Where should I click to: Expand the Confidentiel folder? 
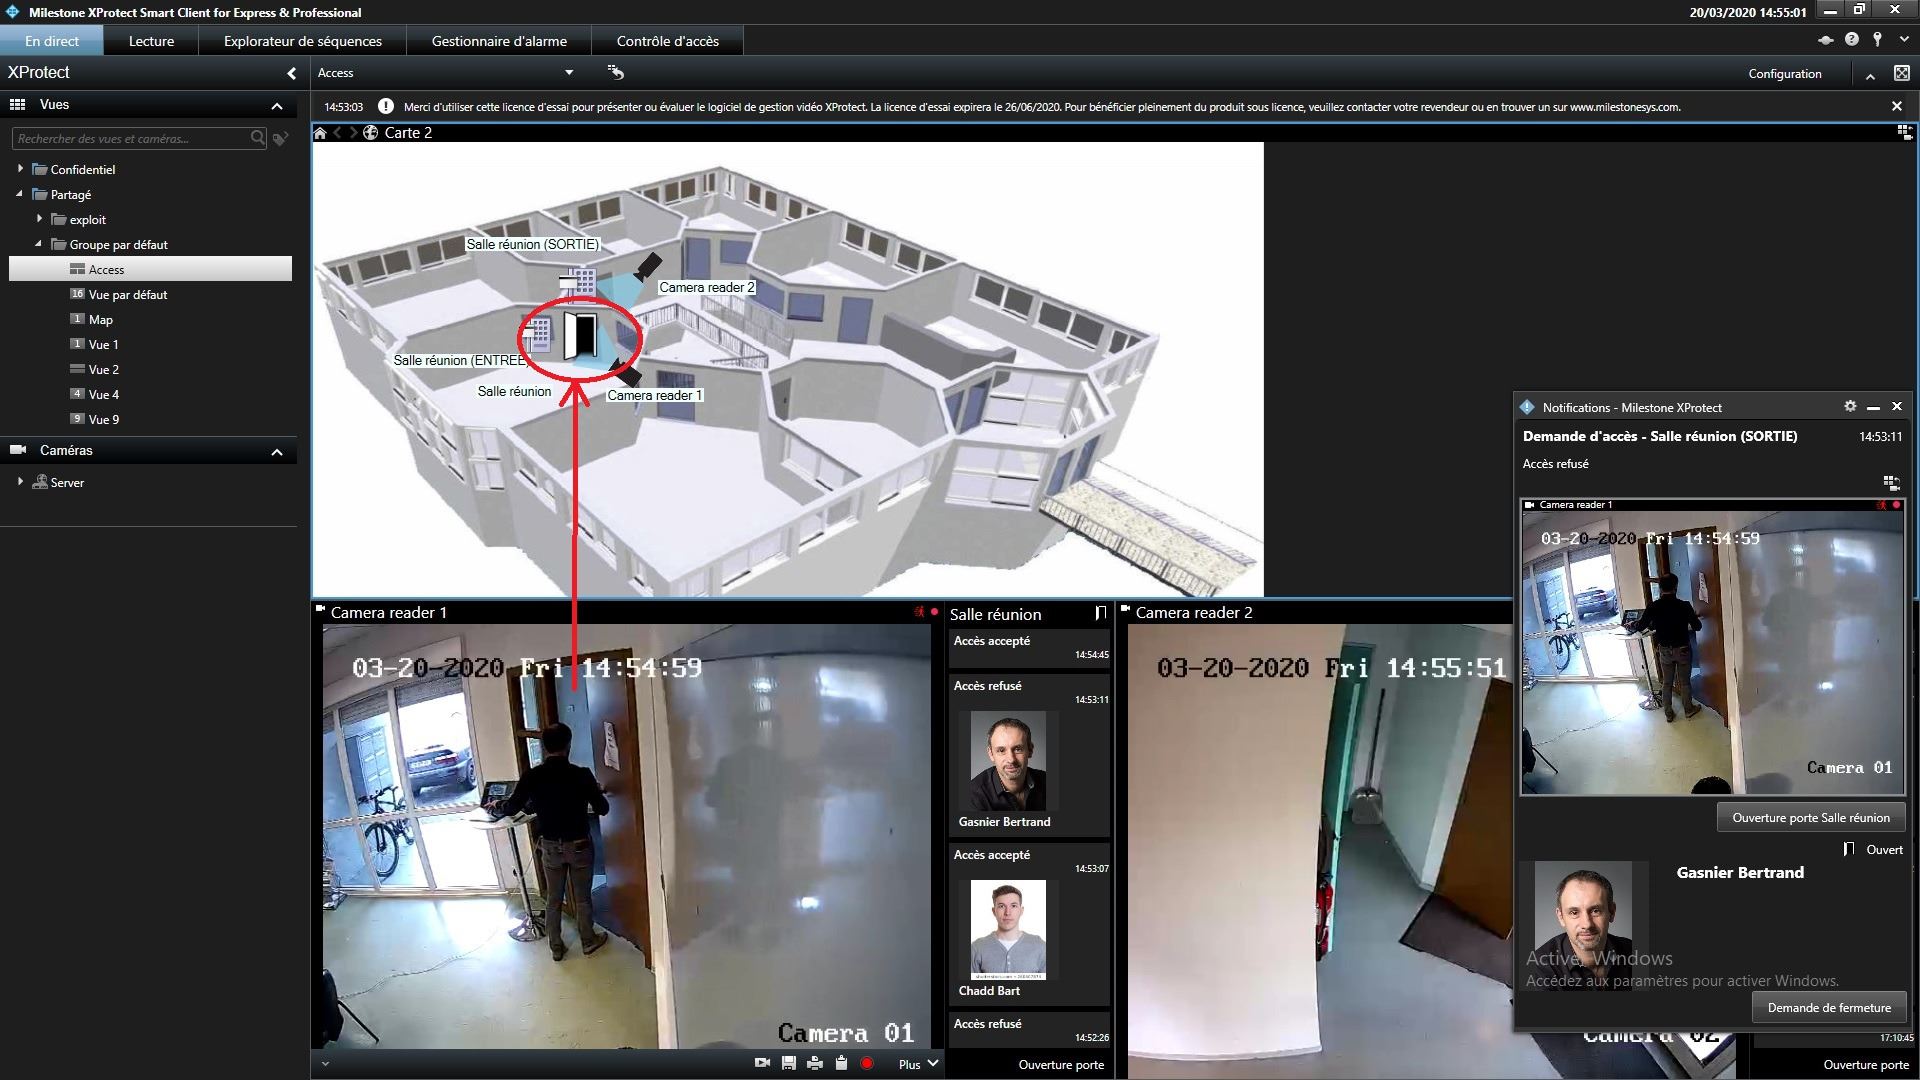tap(20, 169)
